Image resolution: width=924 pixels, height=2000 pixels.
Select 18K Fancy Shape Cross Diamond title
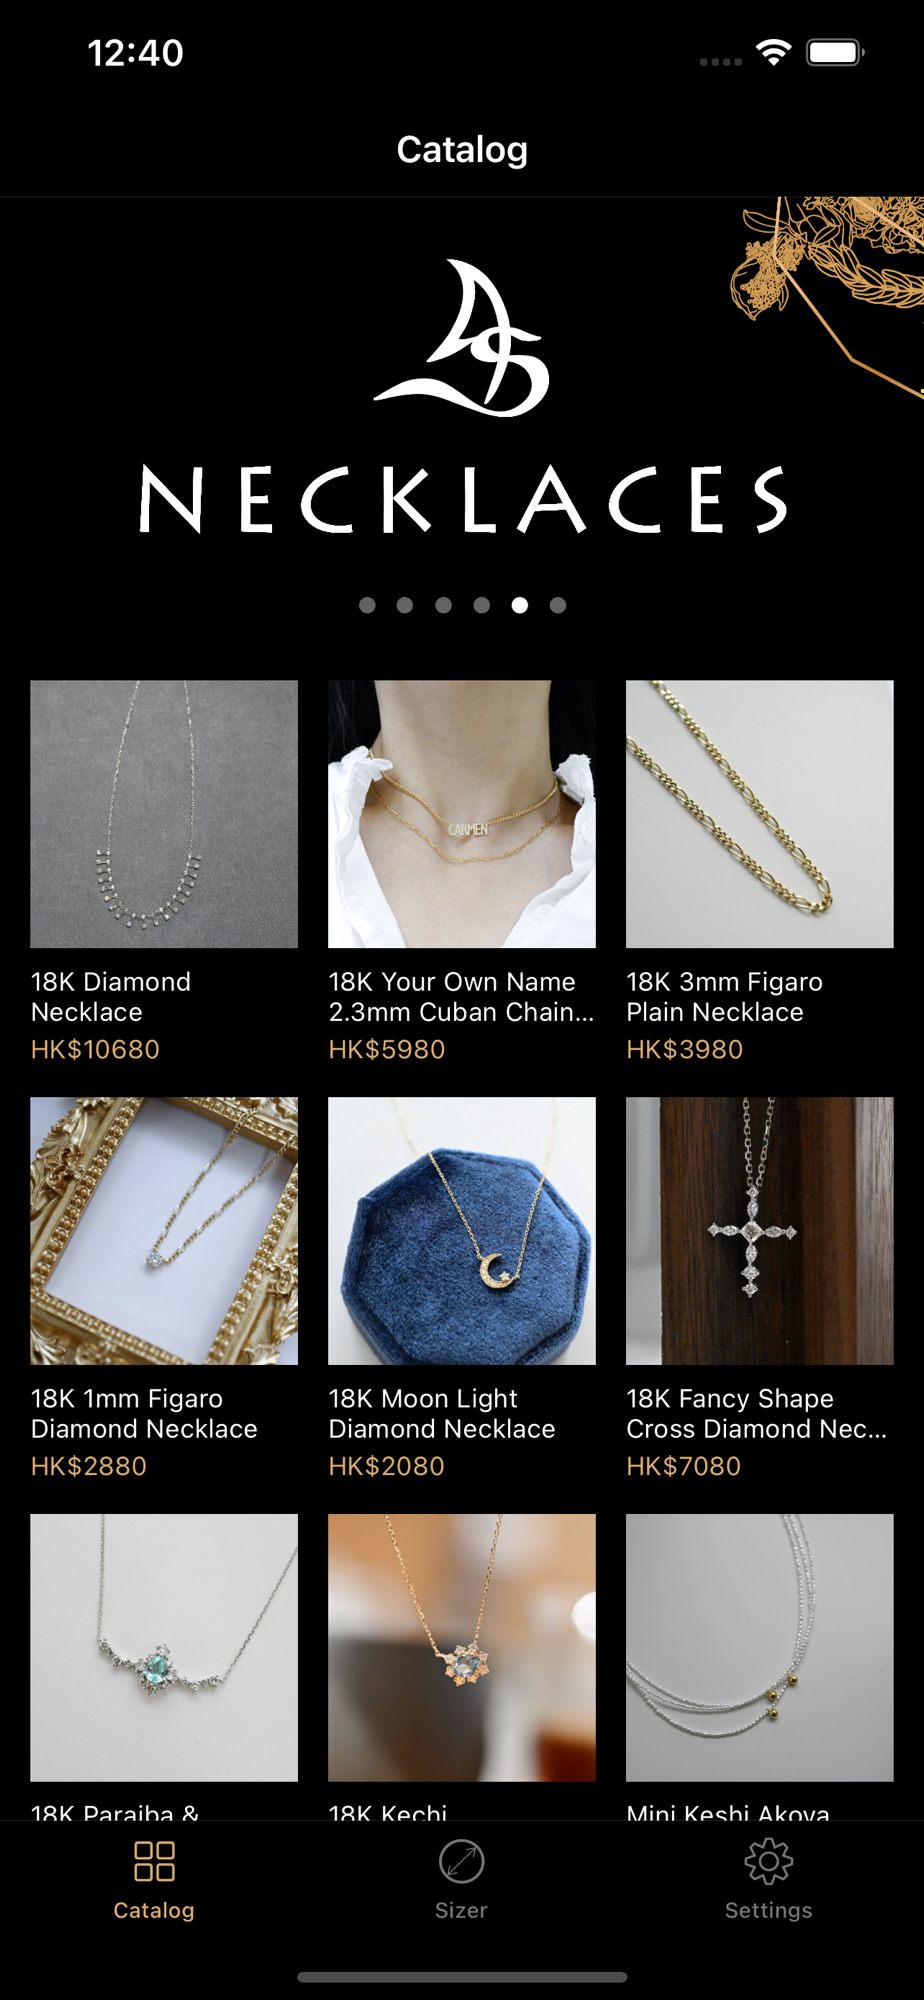756,1414
